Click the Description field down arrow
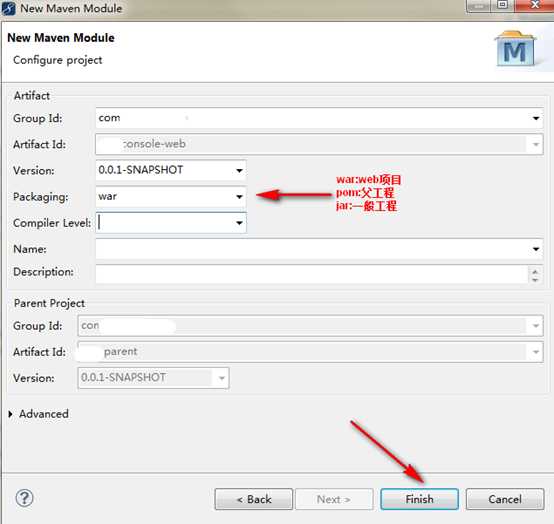Screen dimensions: 554x524 (535, 280)
